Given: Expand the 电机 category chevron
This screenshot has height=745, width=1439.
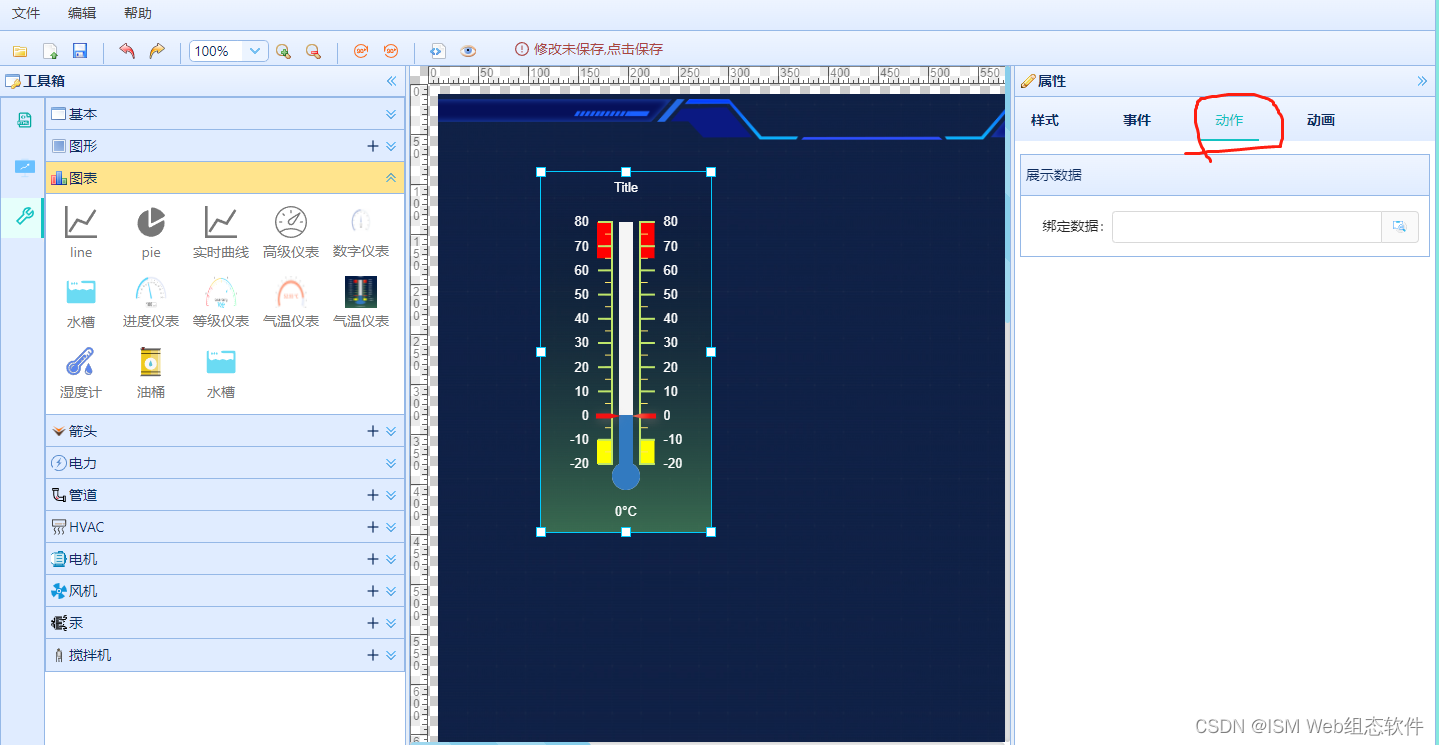Looking at the screenshot, I should tap(391, 560).
